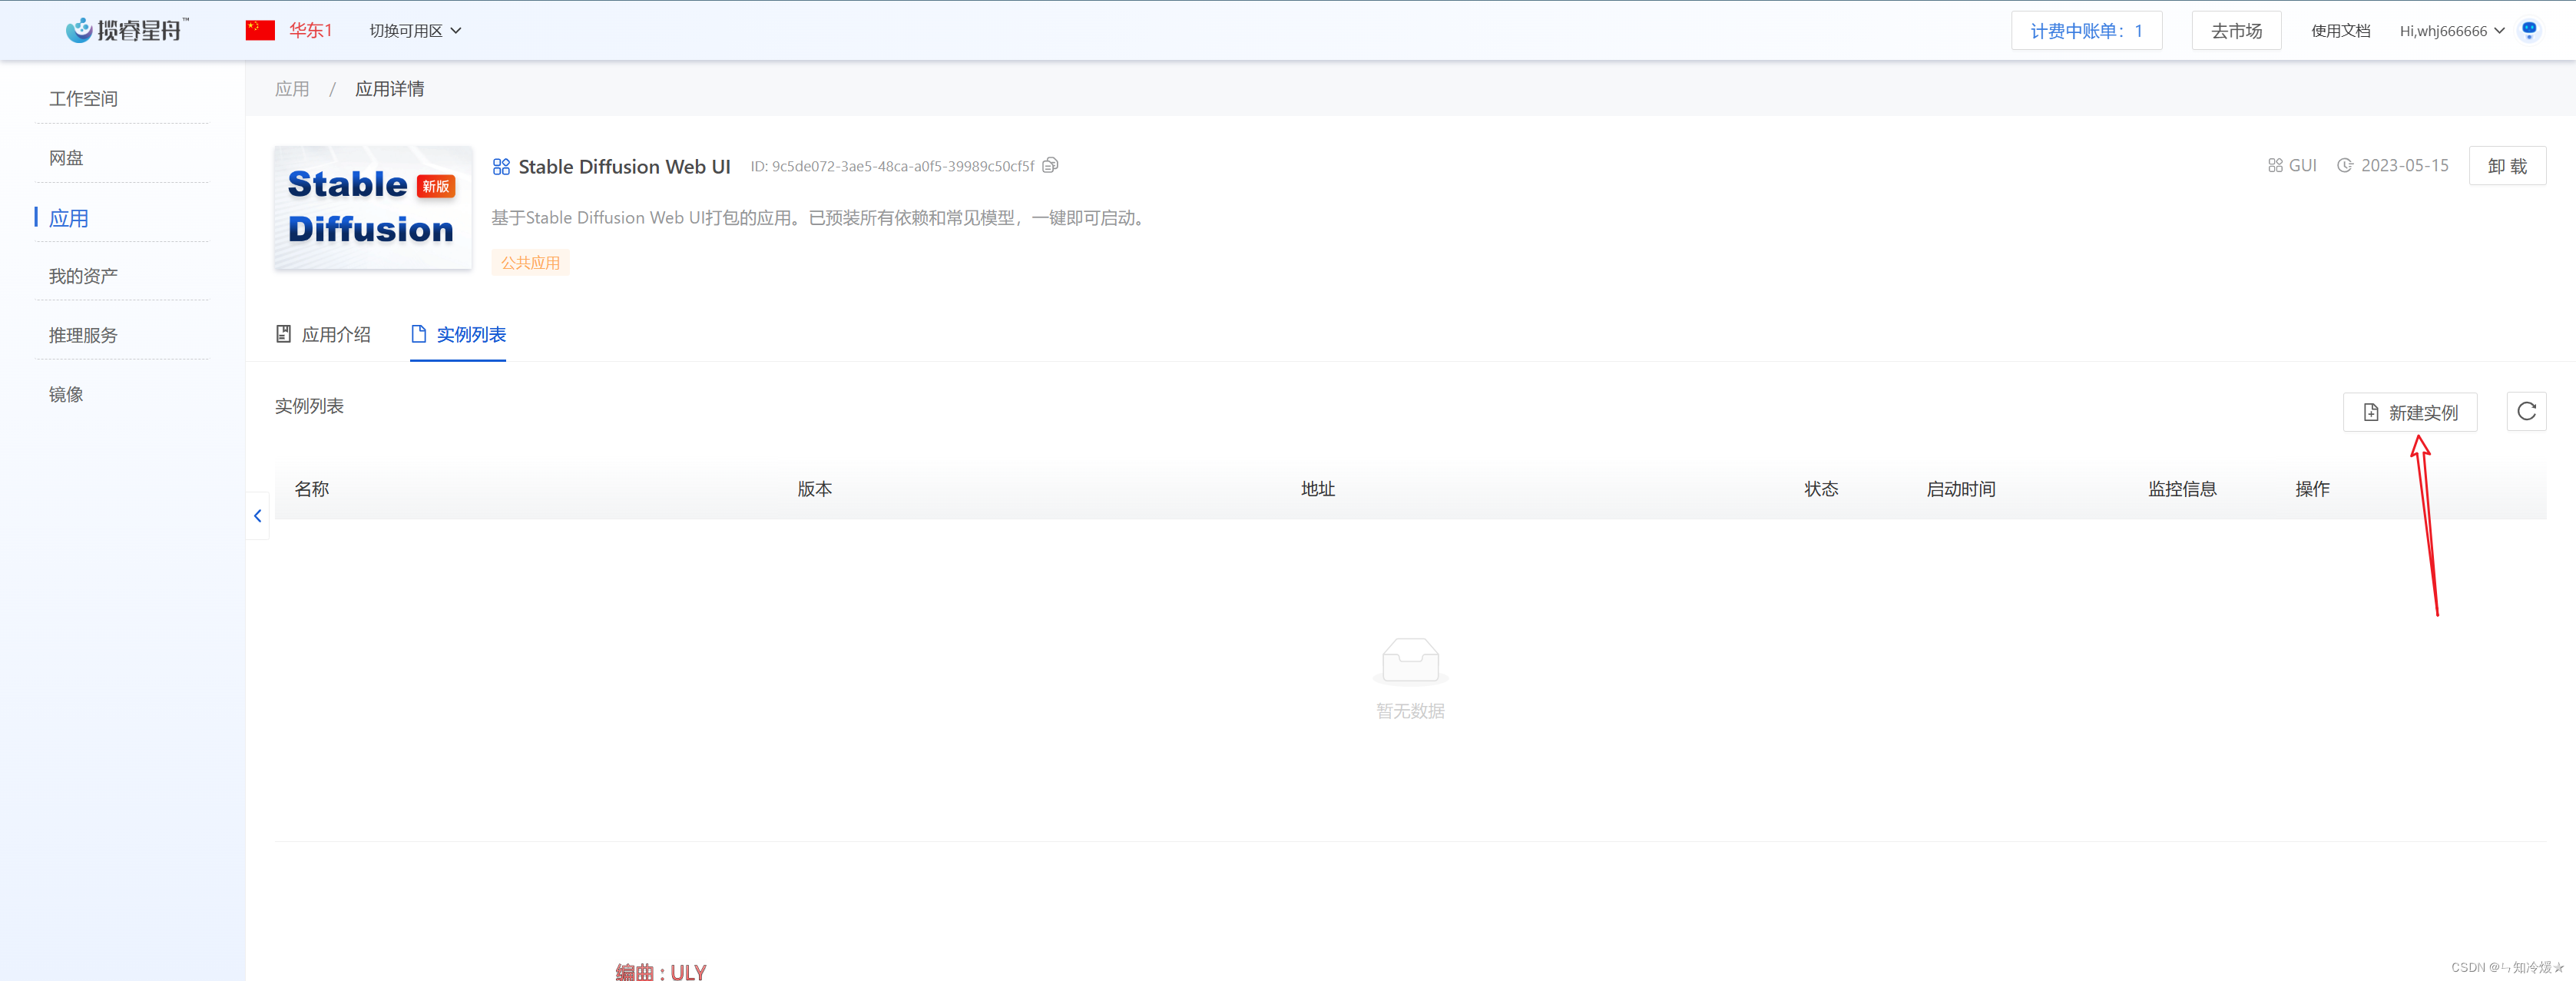The width and height of the screenshot is (2576, 981).
Task: Collapse the sidebar with the left chevron
Action: click(258, 515)
